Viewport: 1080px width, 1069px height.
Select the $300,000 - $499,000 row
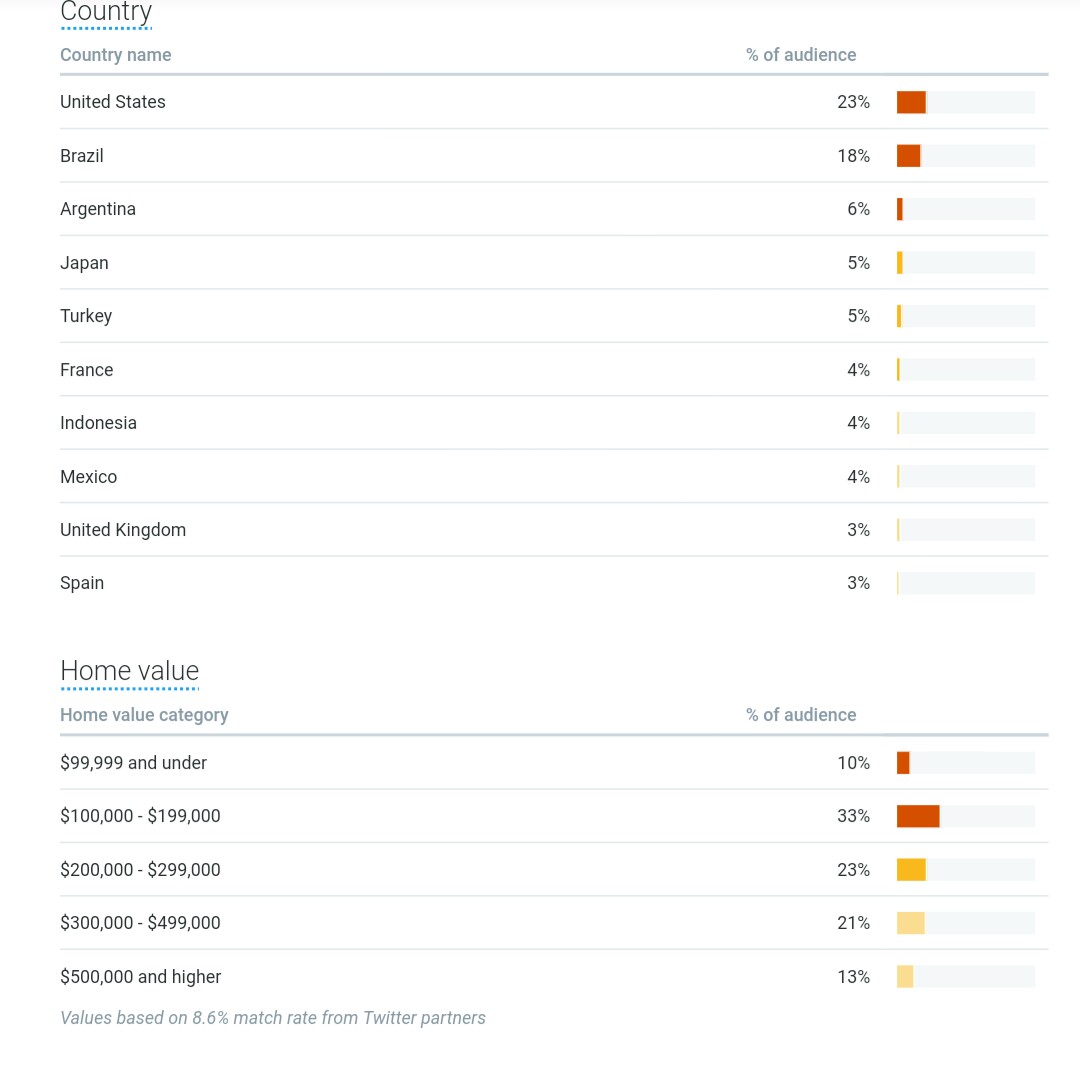click(x=554, y=923)
